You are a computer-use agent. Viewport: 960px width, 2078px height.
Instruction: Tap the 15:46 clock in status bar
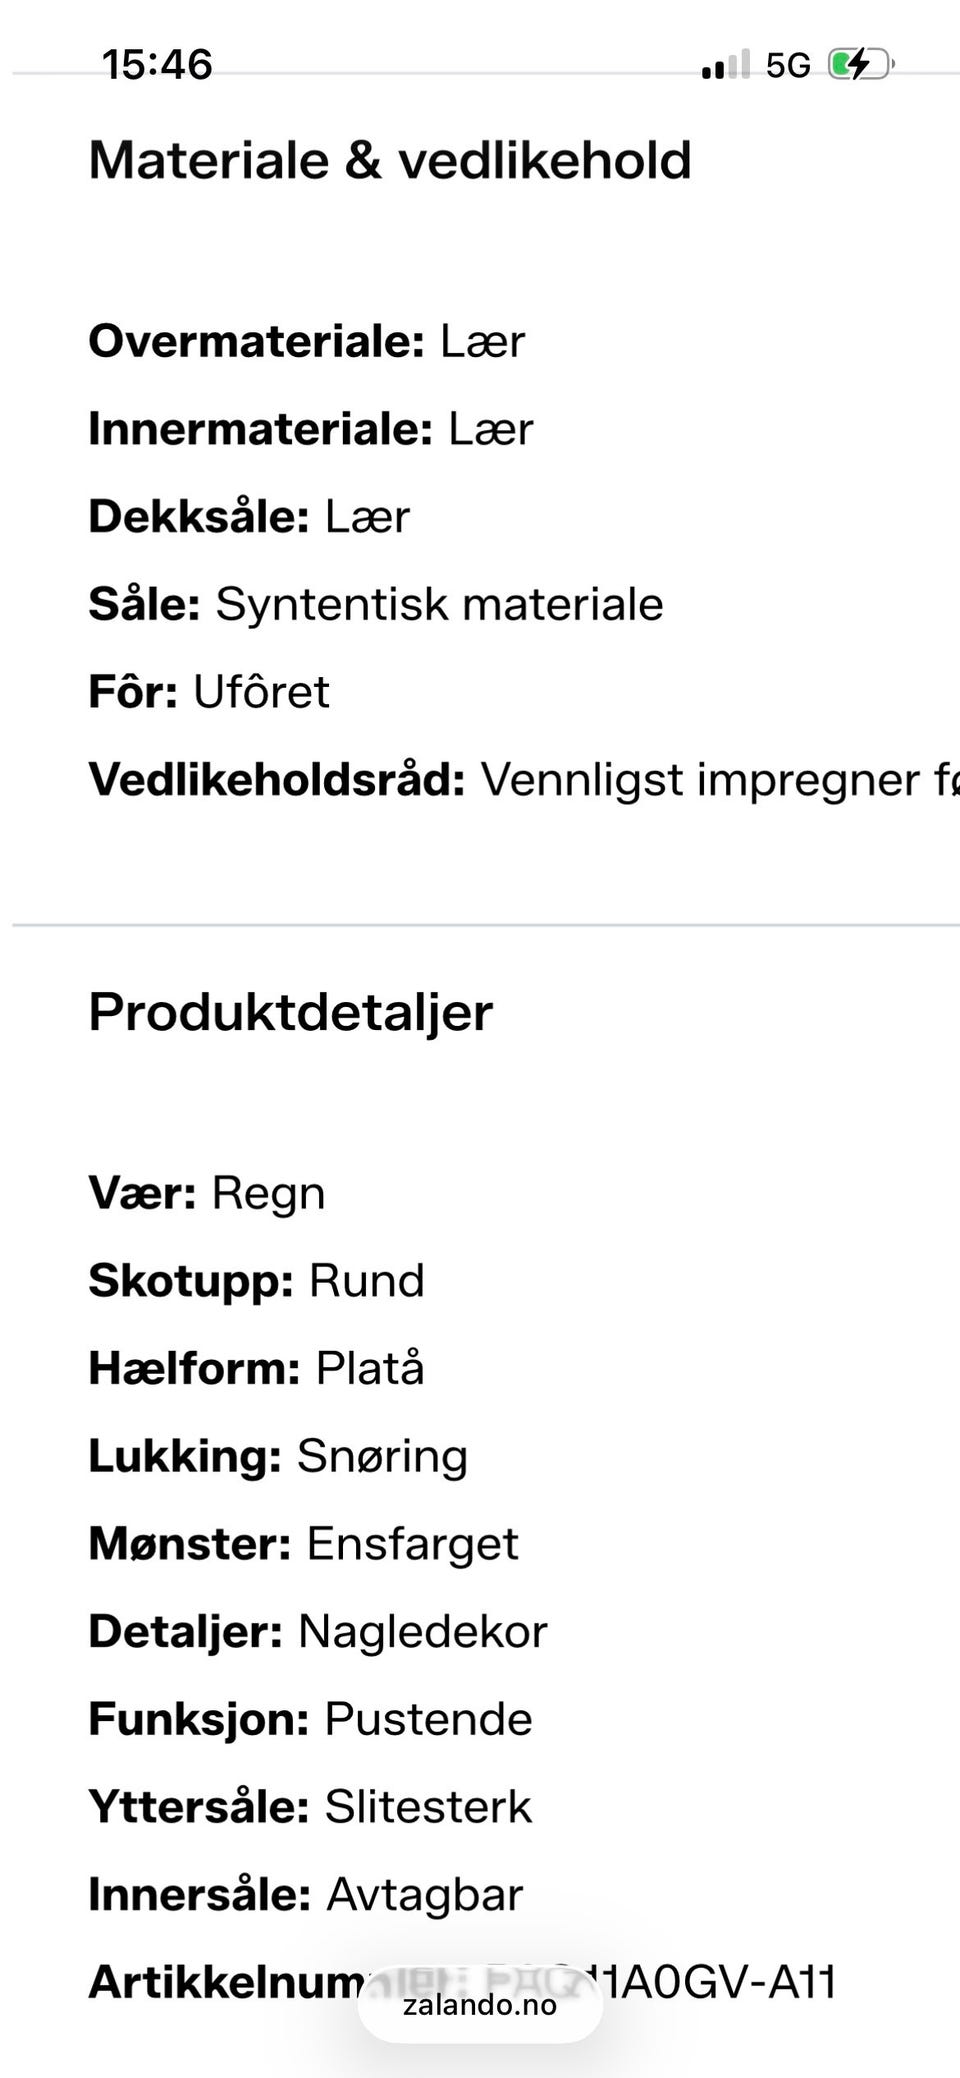click(x=157, y=65)
